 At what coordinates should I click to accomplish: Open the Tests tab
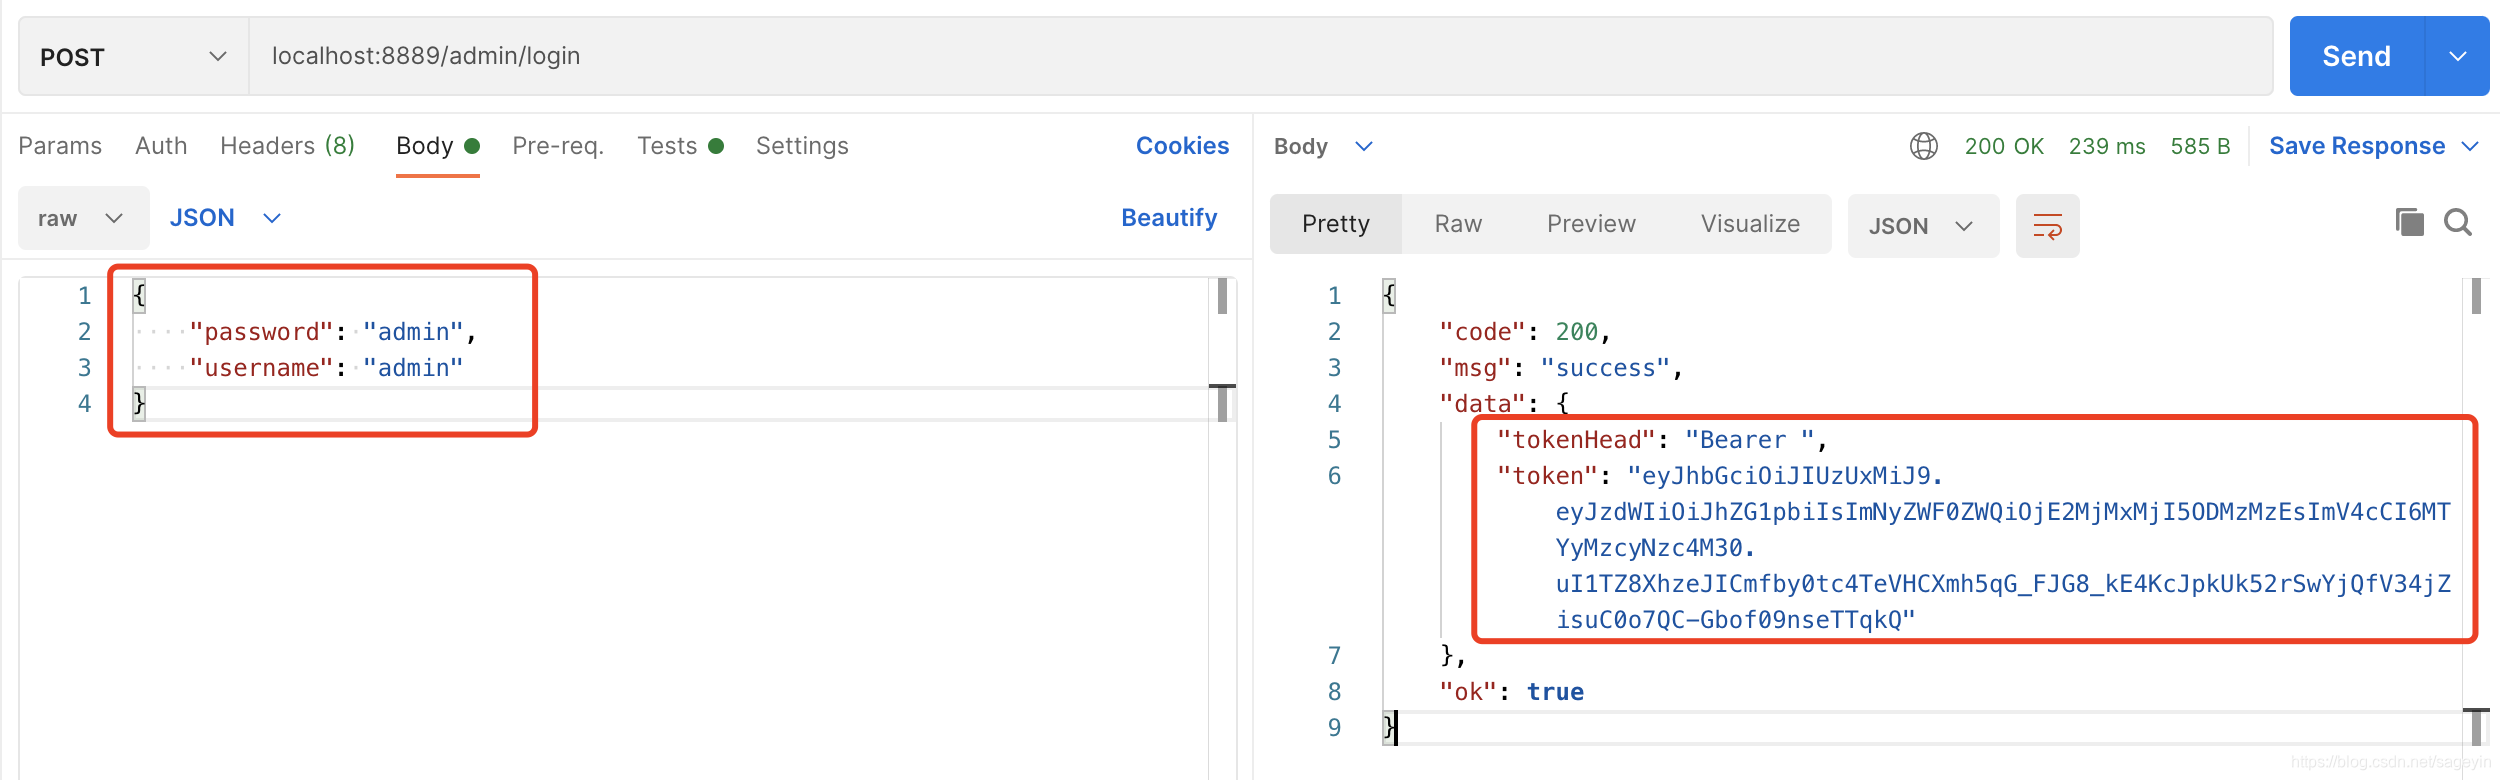680,146
